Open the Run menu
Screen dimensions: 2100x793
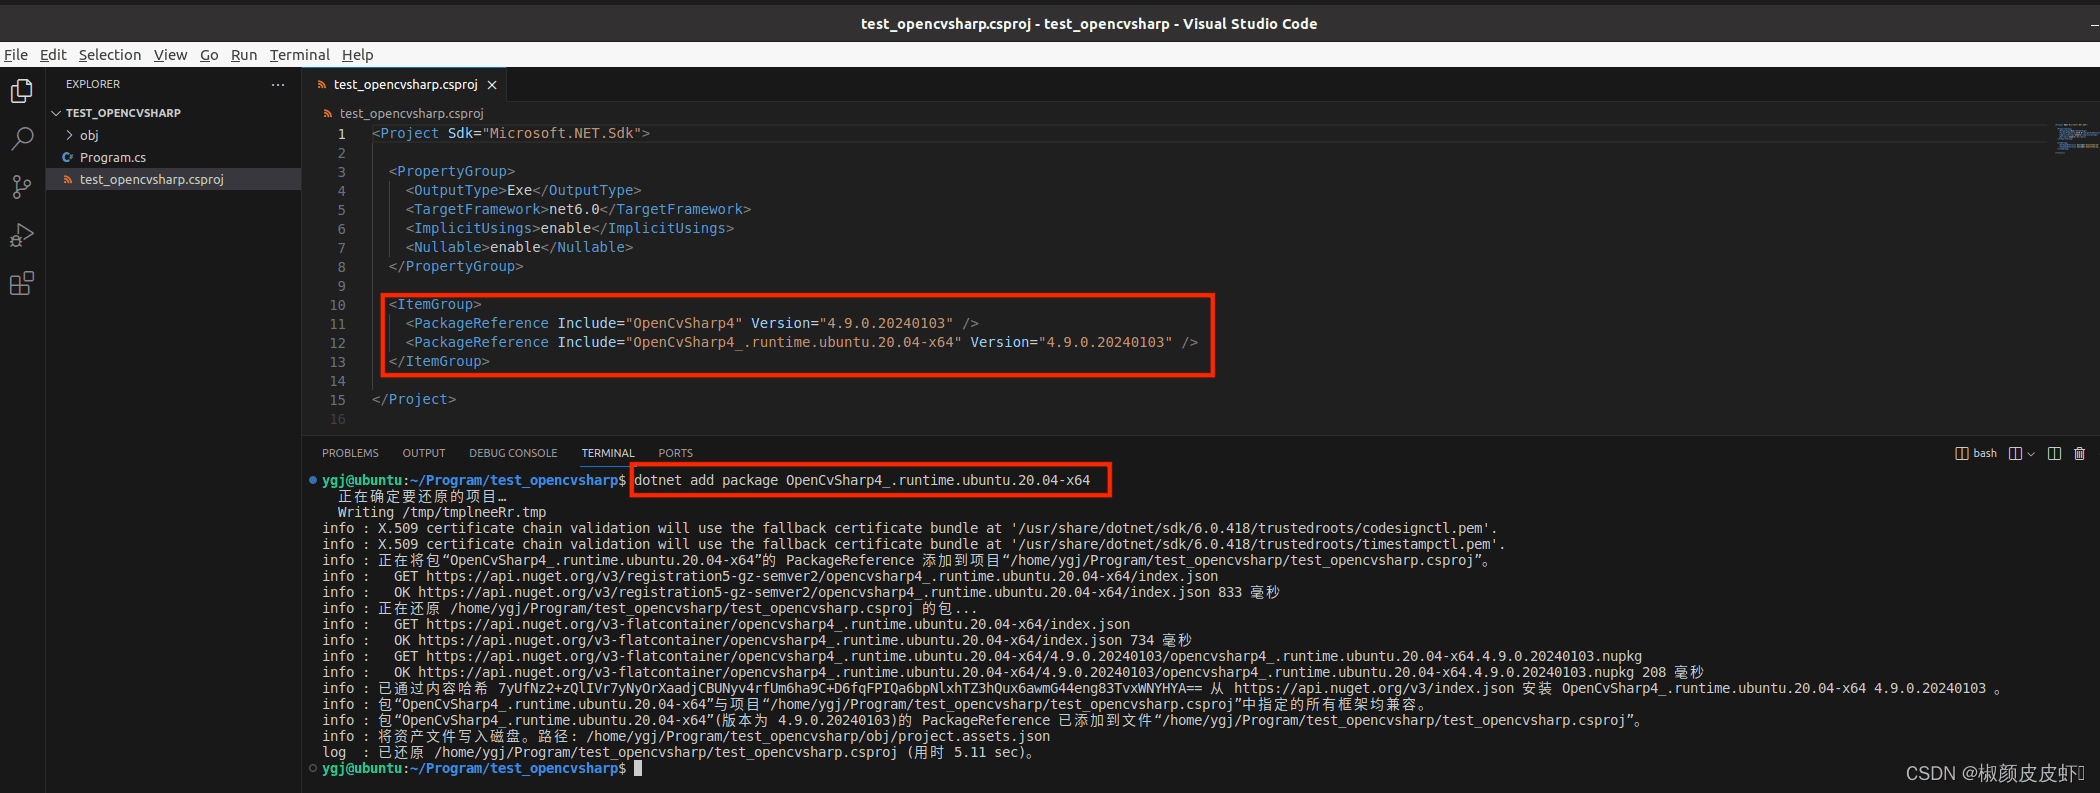[x=244, y=55]
